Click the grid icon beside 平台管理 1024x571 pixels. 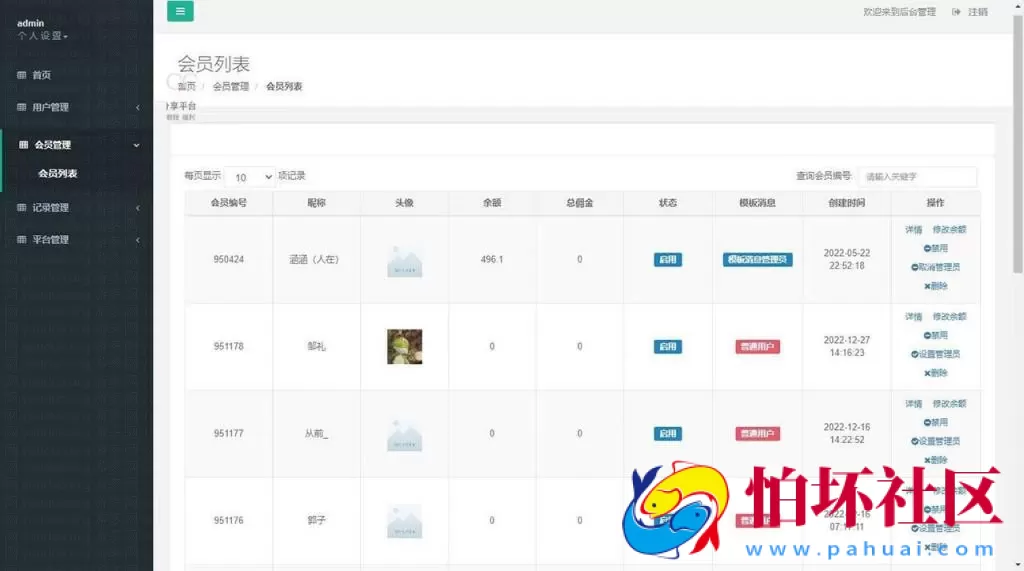[22, 240]
